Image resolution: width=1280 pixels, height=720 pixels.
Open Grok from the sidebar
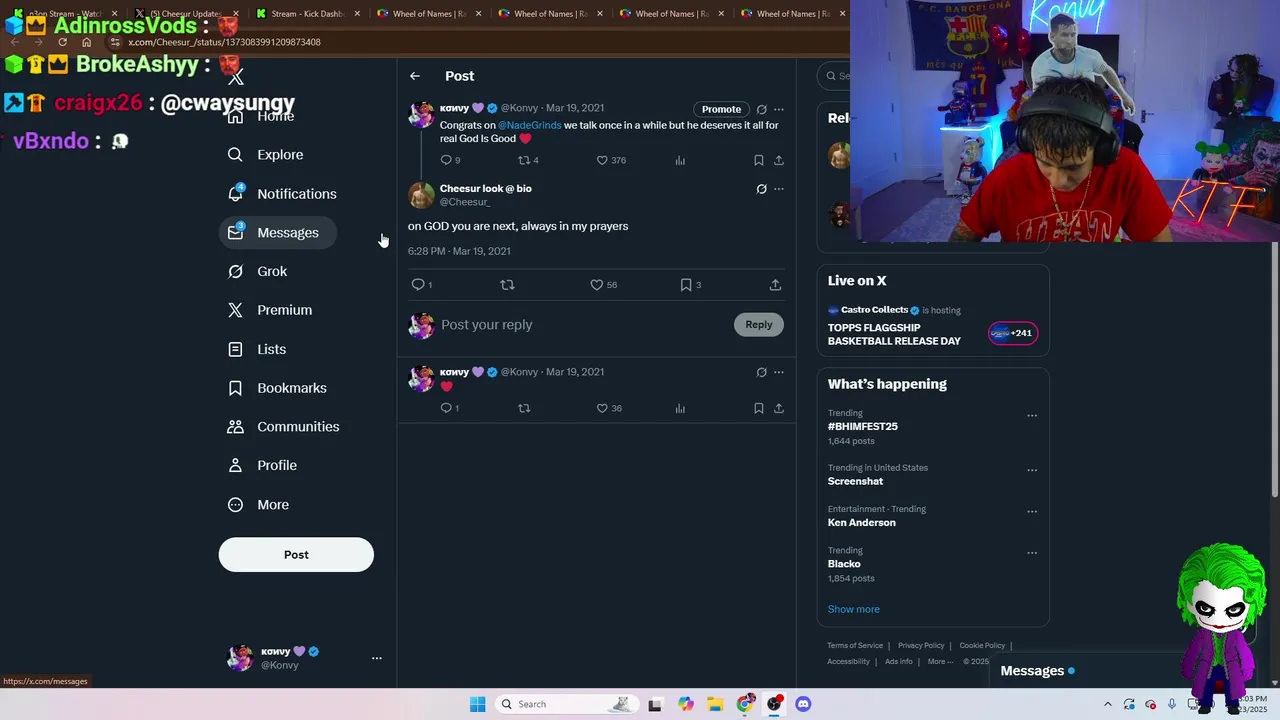point(258,272)
